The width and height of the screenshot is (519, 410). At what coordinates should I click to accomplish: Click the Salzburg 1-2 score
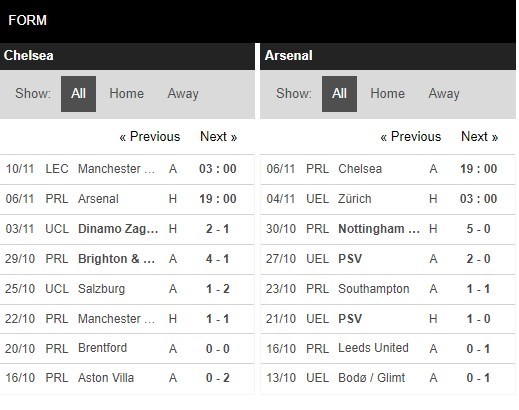click(x=217, y=289)
